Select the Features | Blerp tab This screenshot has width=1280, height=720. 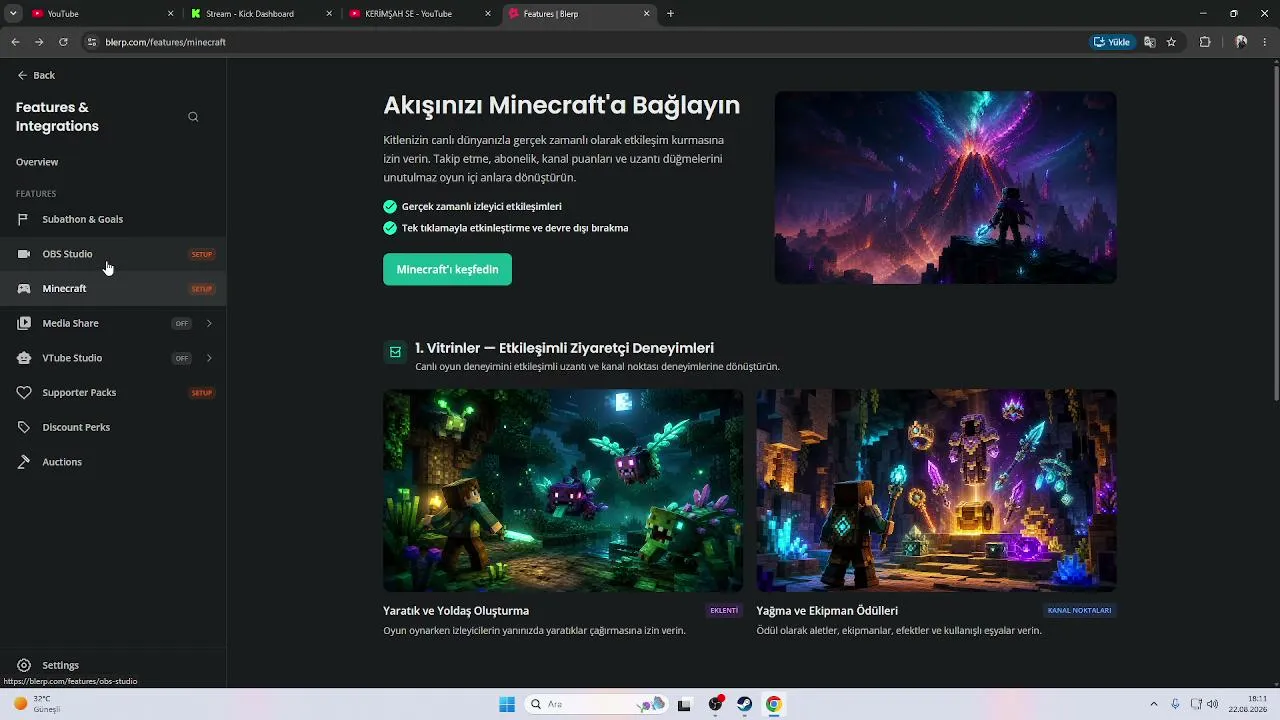coord(580,14)
